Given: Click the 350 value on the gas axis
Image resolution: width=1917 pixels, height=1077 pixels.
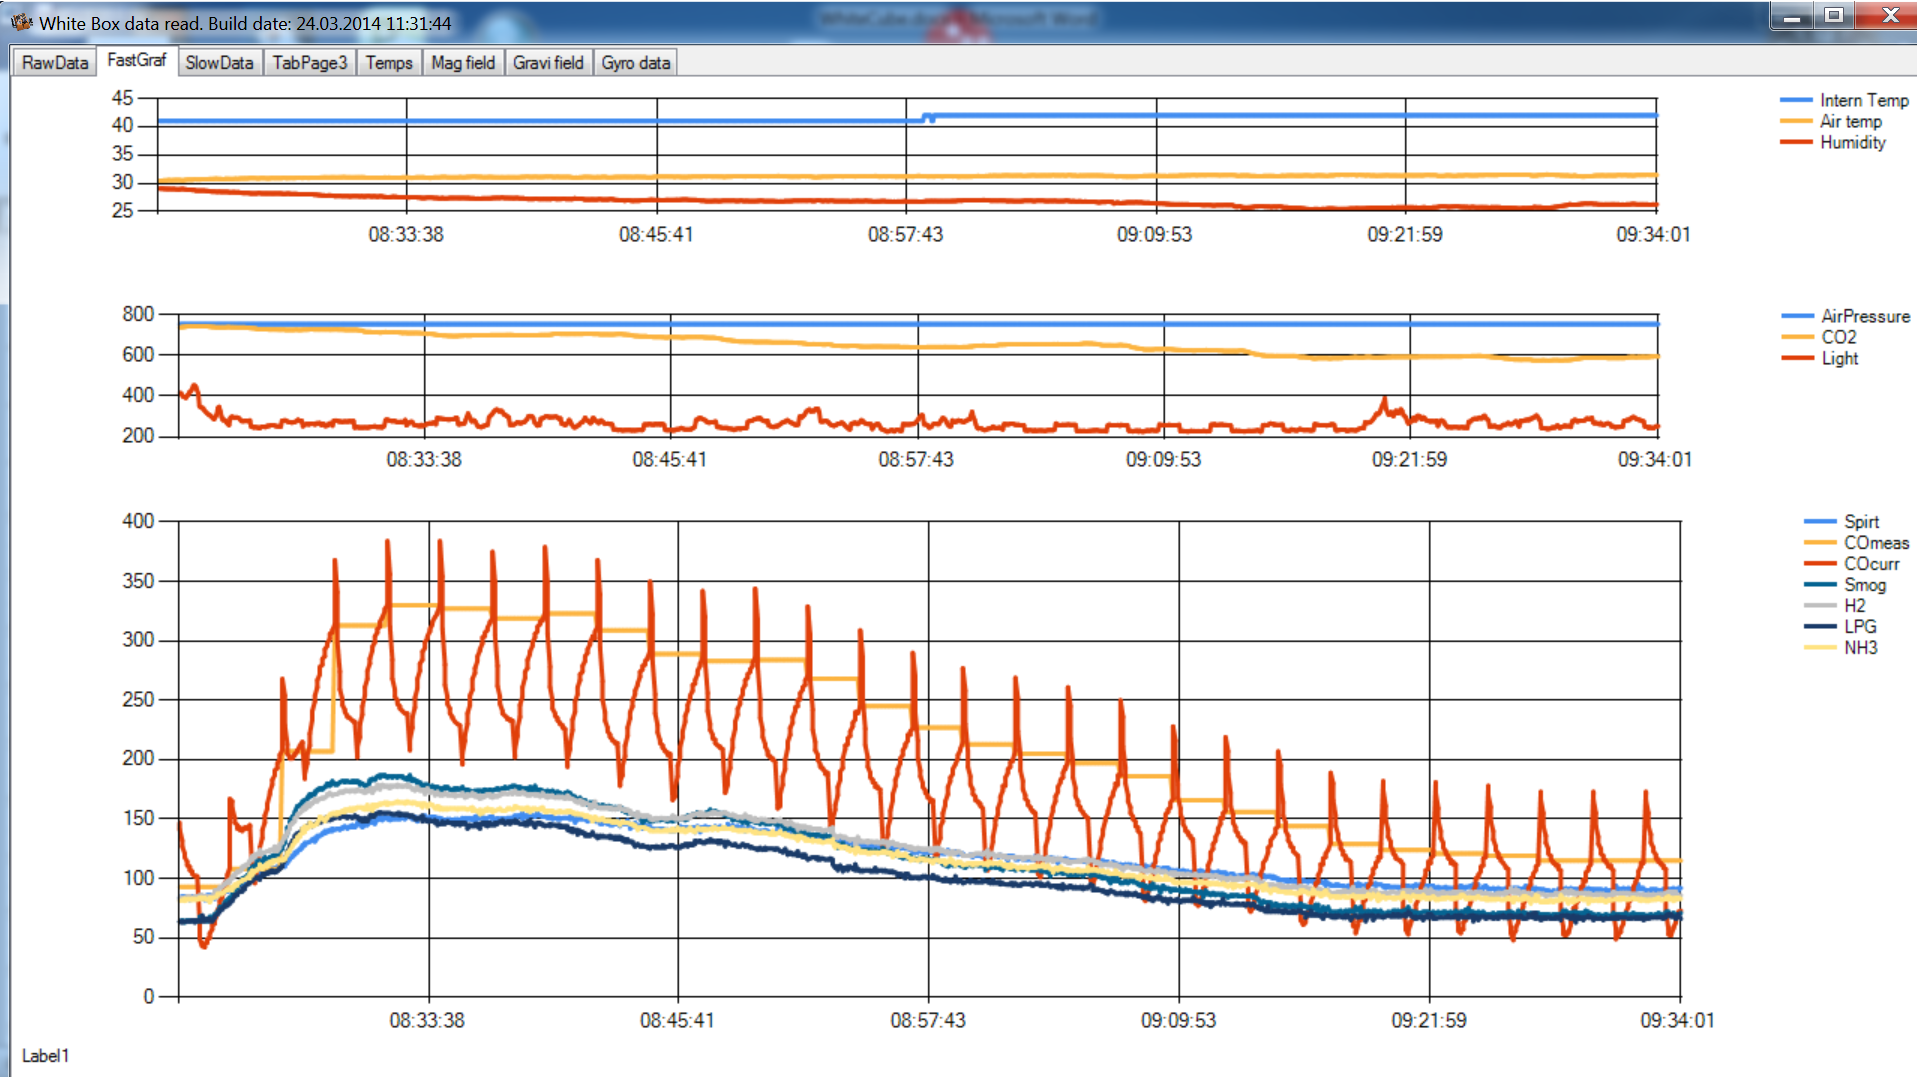Looking at the screenshot, I should coord(138,581).
